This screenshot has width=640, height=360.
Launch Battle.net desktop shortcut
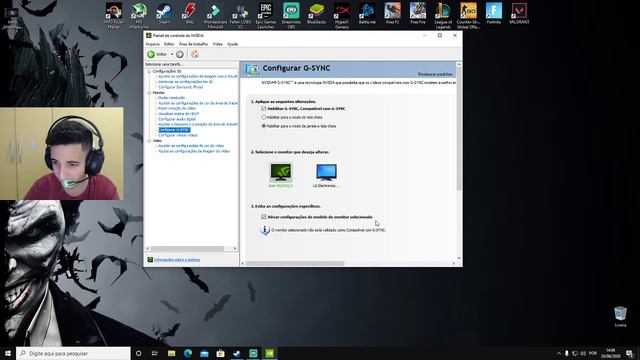pyautogui.click(x=367, y=14)
